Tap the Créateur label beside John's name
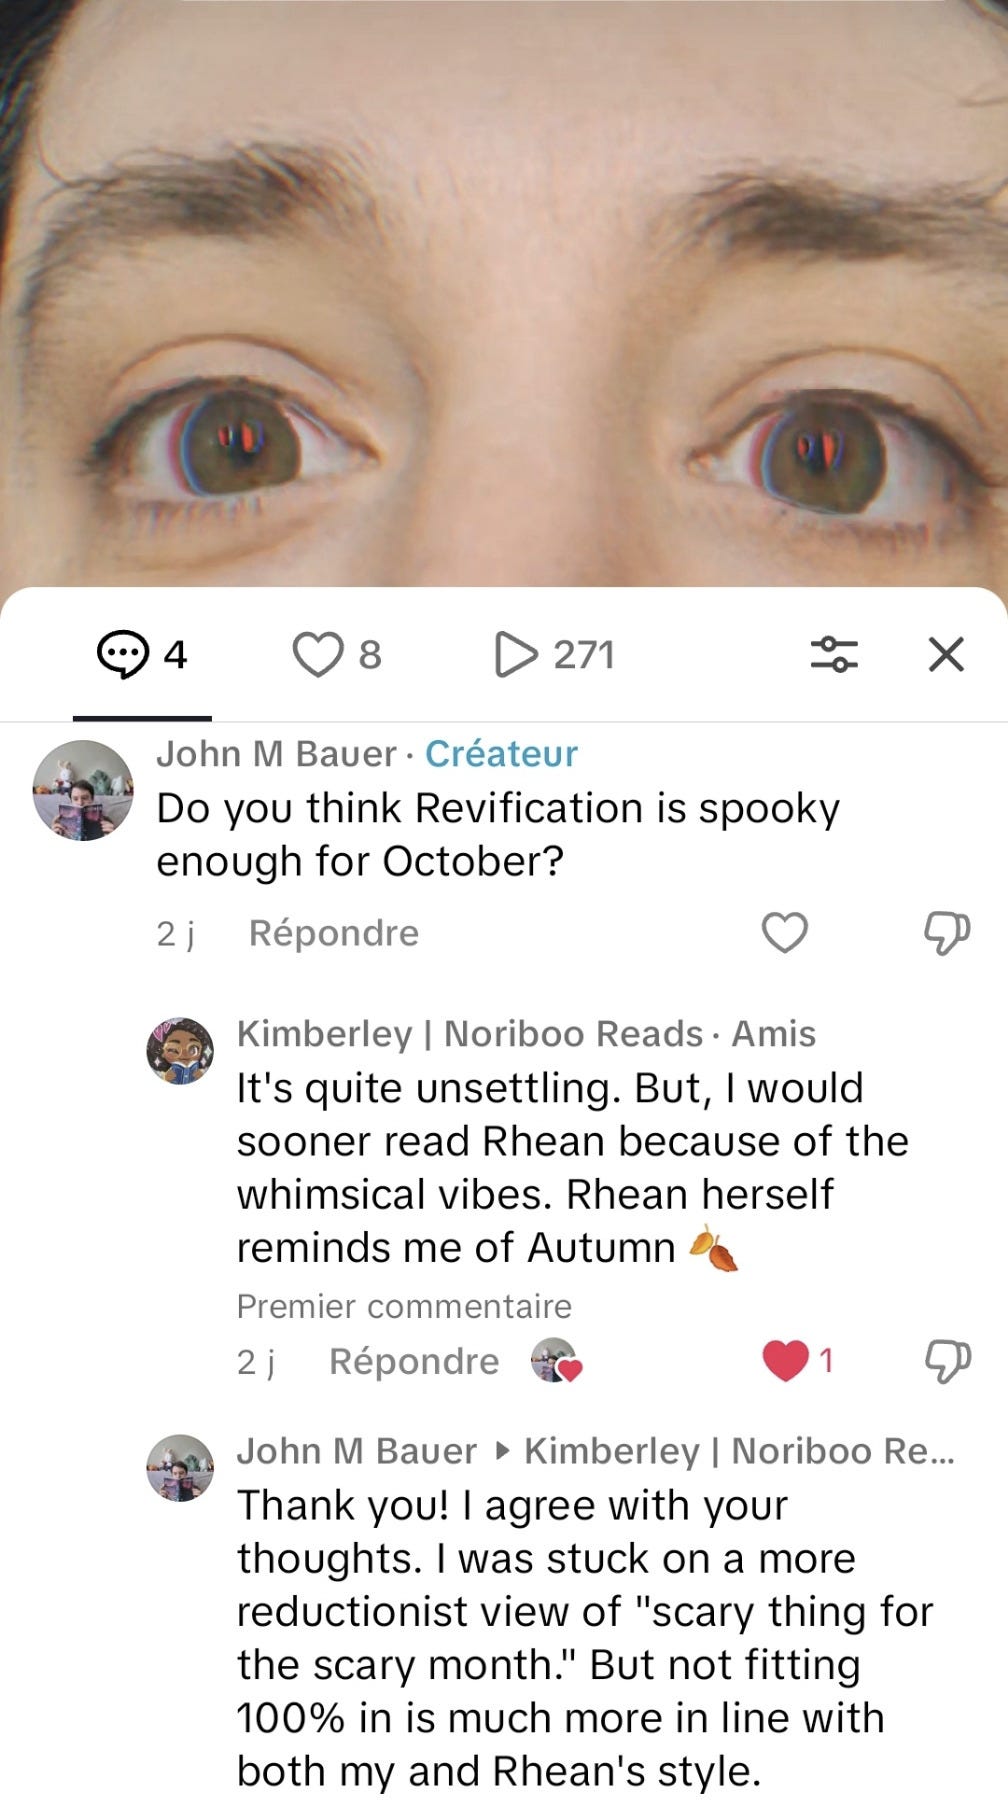This screenshot has height=1805, width=1008. point(501,754)
